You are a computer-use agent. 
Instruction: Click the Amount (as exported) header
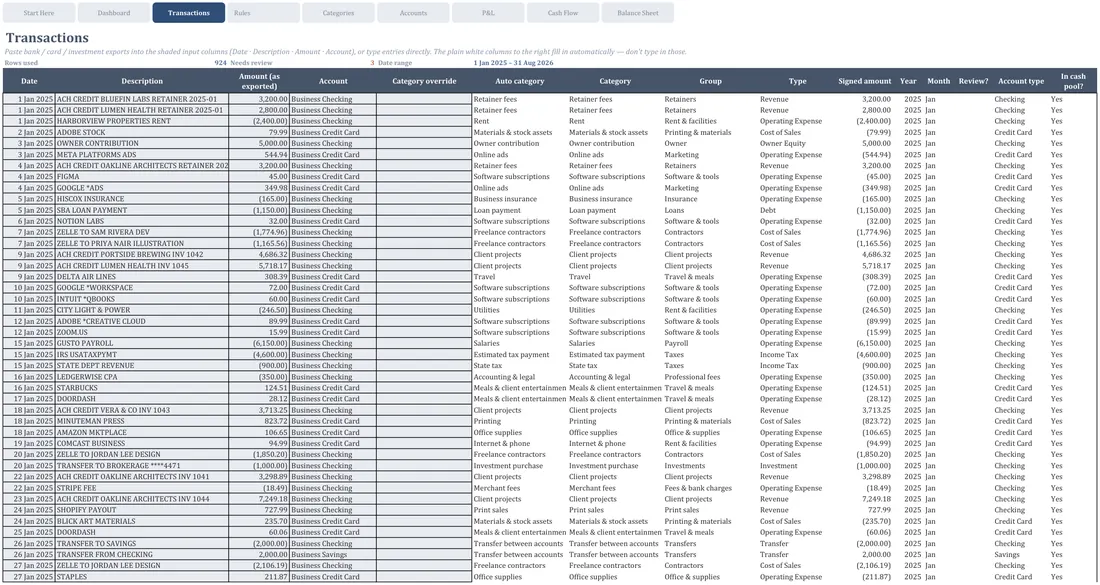coord(259,81)
